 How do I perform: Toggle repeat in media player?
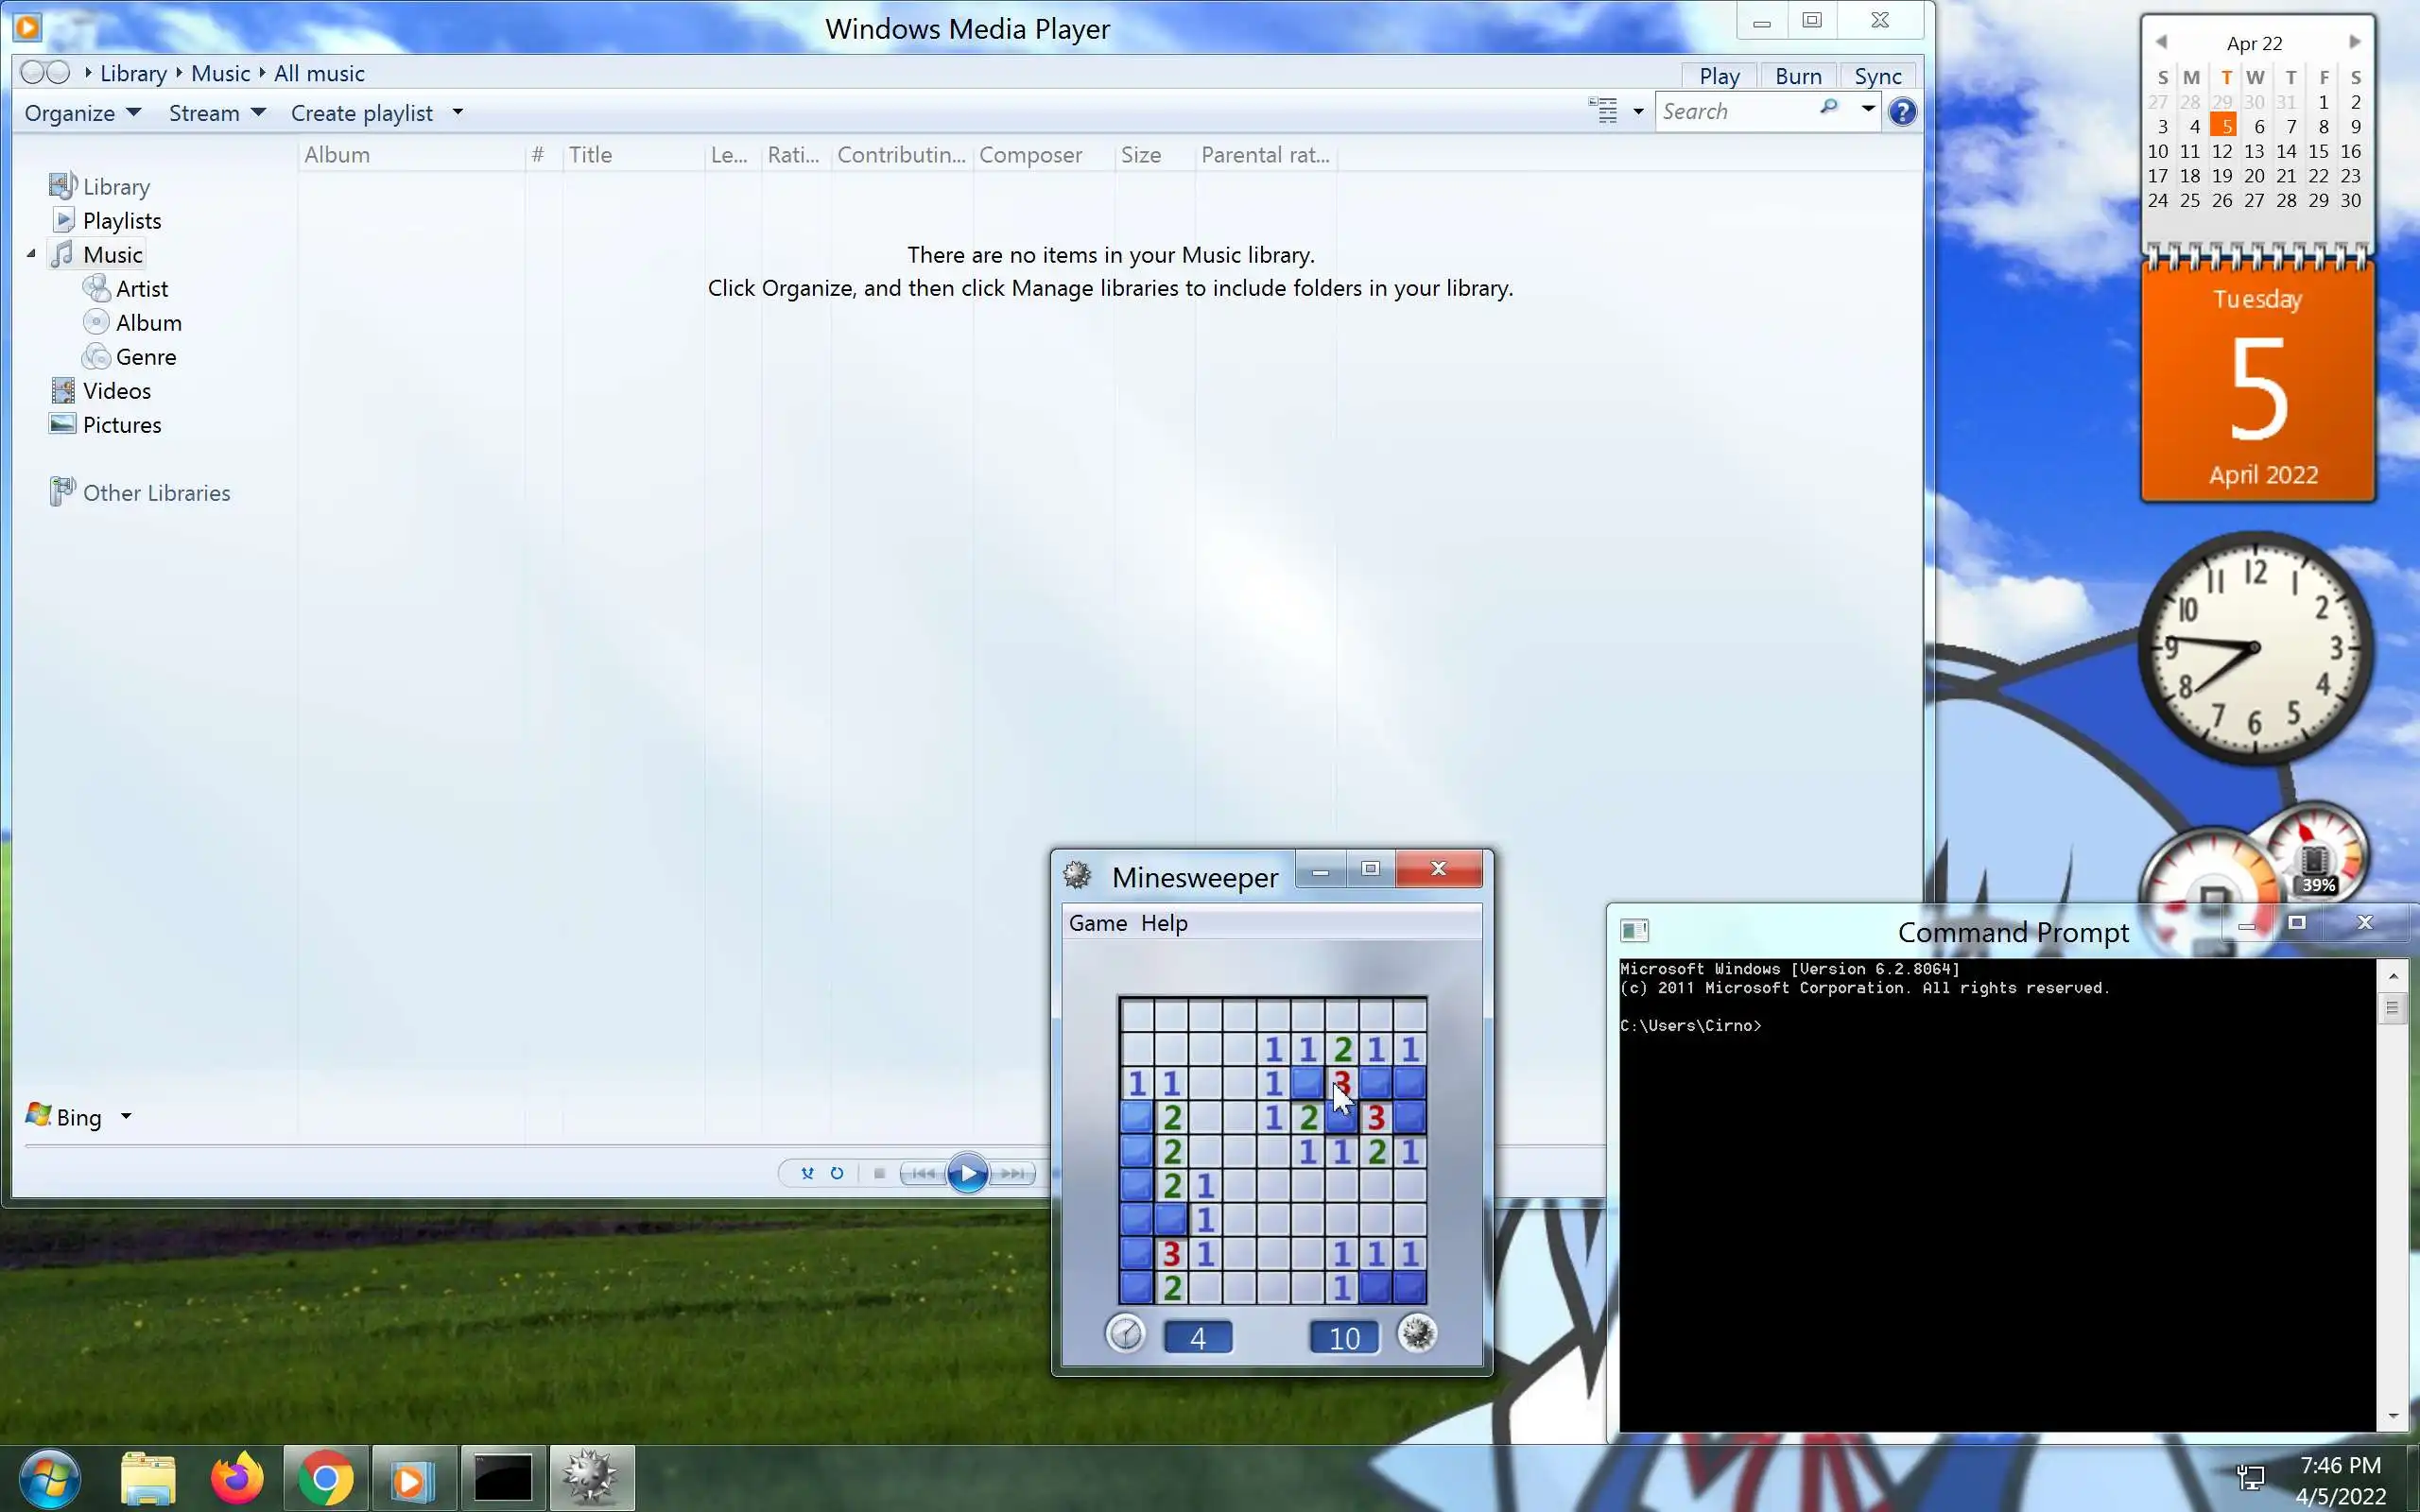point(837,1173)
